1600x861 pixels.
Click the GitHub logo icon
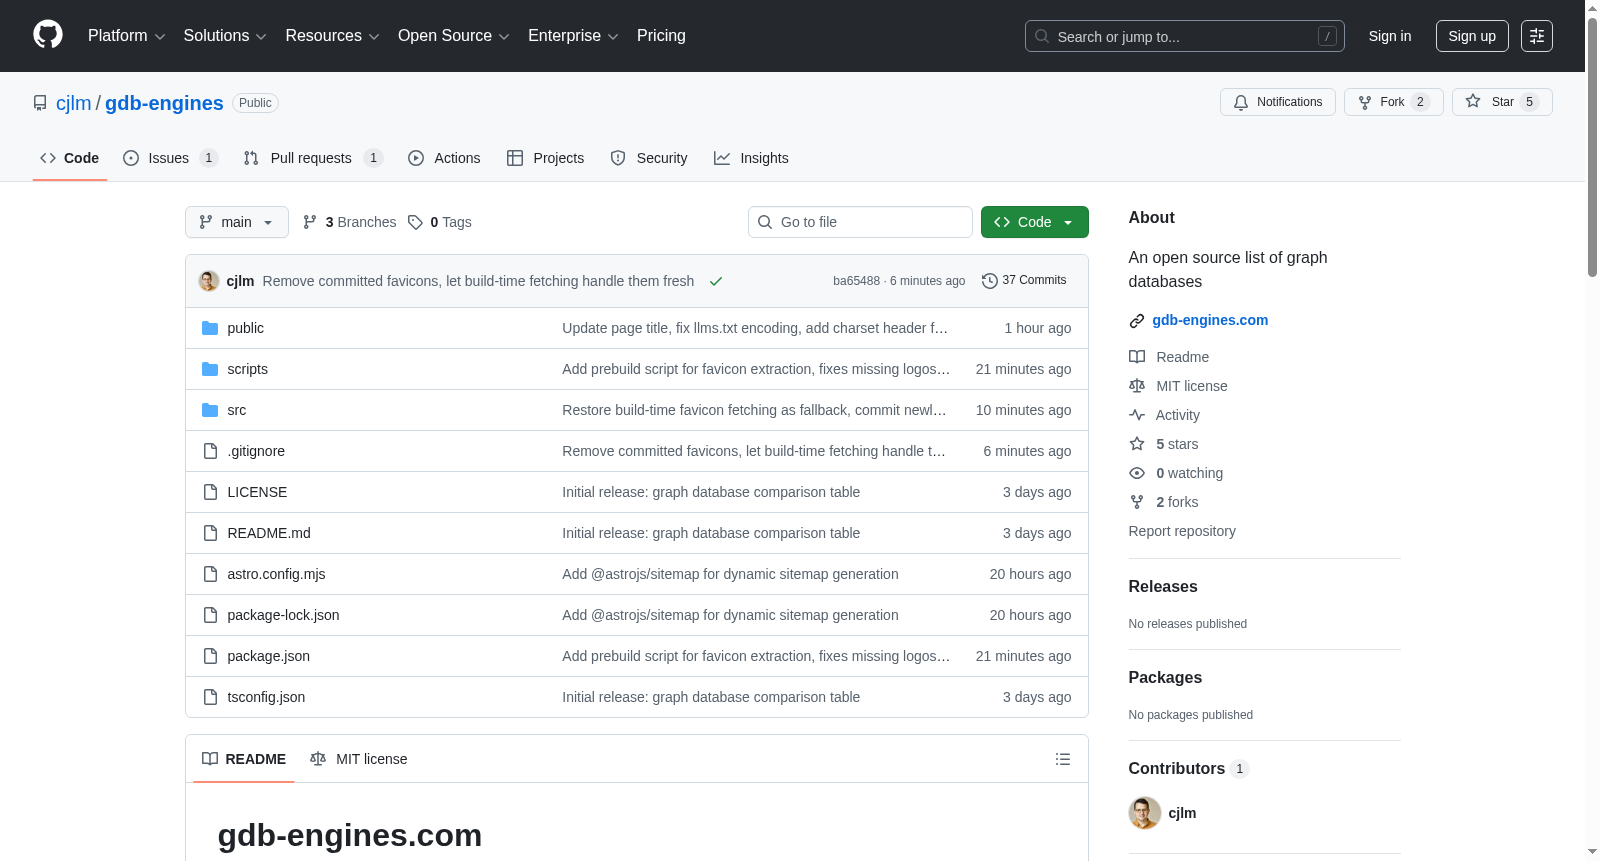tap(48, 35)
